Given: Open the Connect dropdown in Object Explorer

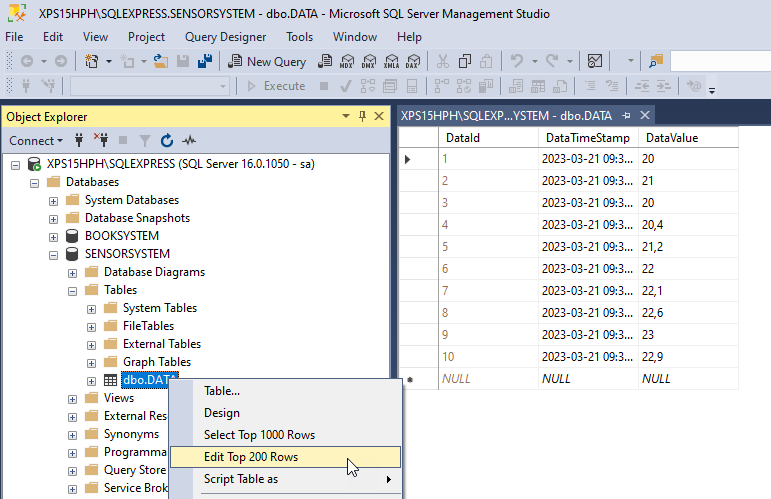Looking at the screenshot, I should [36, 141].
